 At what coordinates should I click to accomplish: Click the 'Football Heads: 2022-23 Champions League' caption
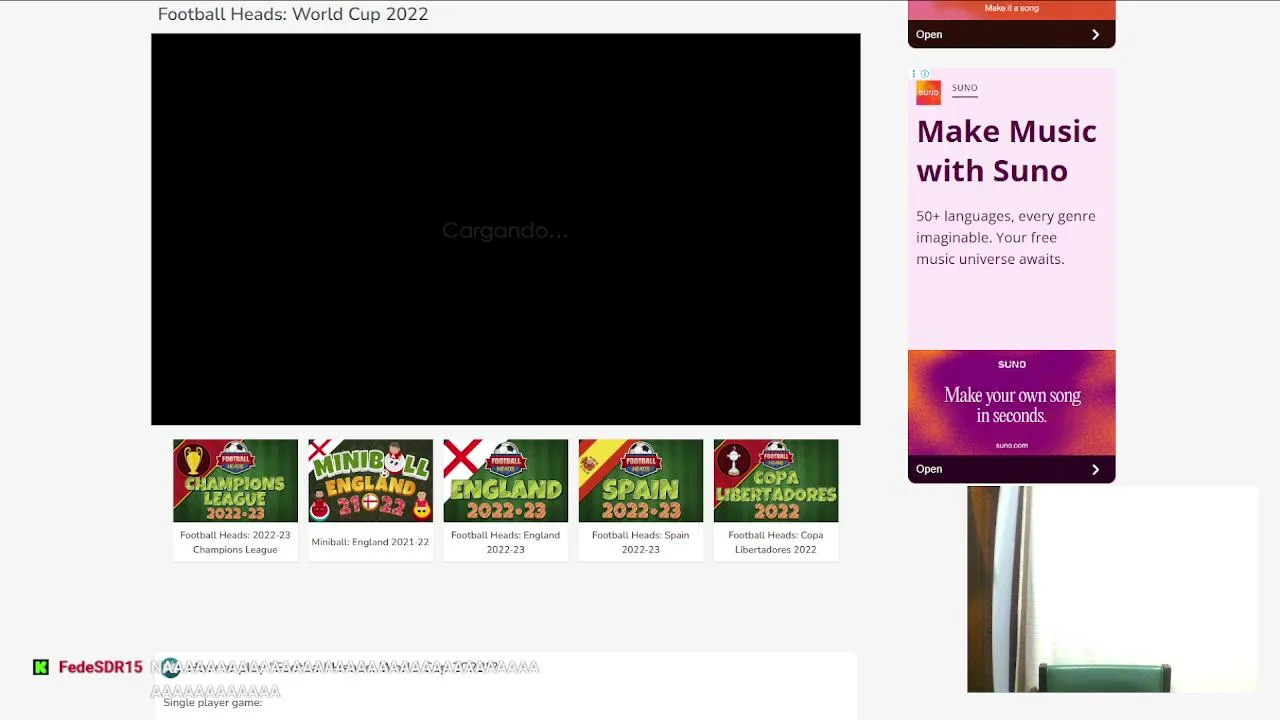(235, 542)
